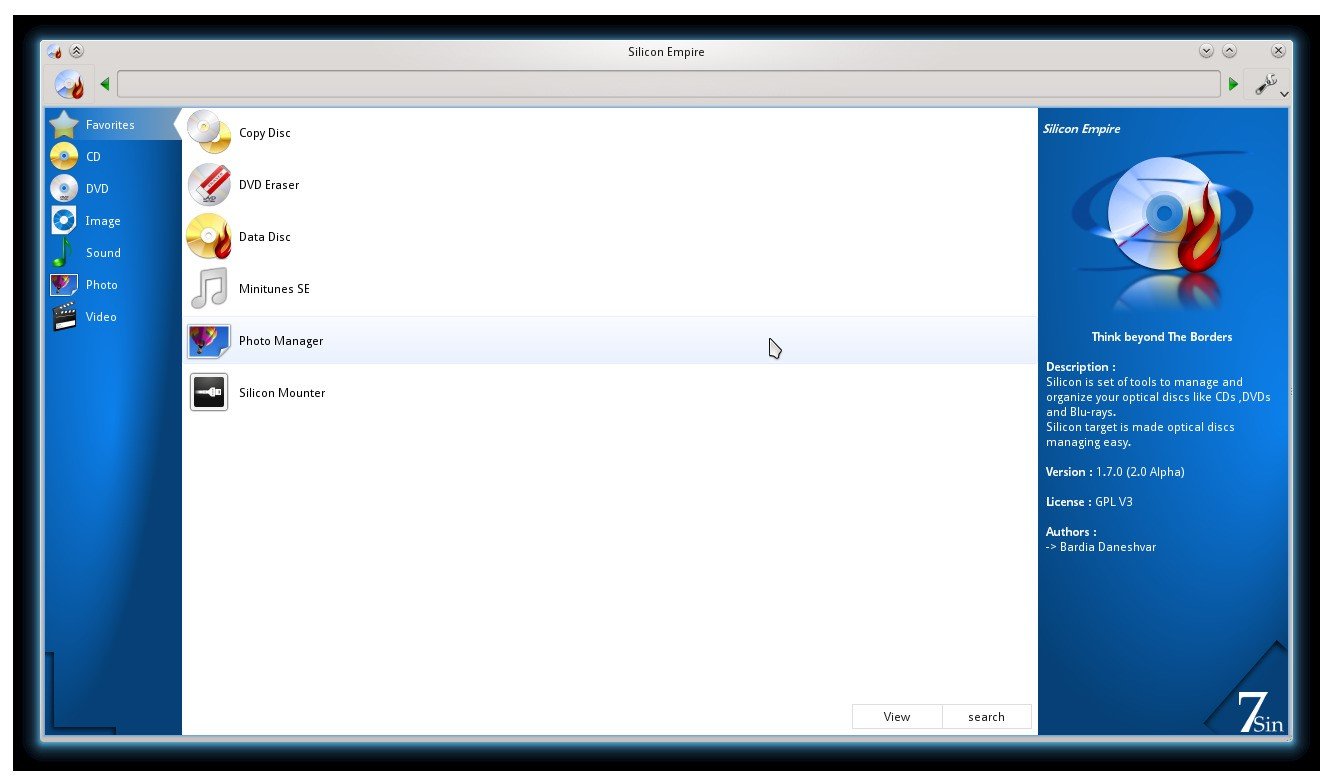
Task: Click the CD disc icon in sidebar
Action: pyautogui.click(x=64, y=157)
